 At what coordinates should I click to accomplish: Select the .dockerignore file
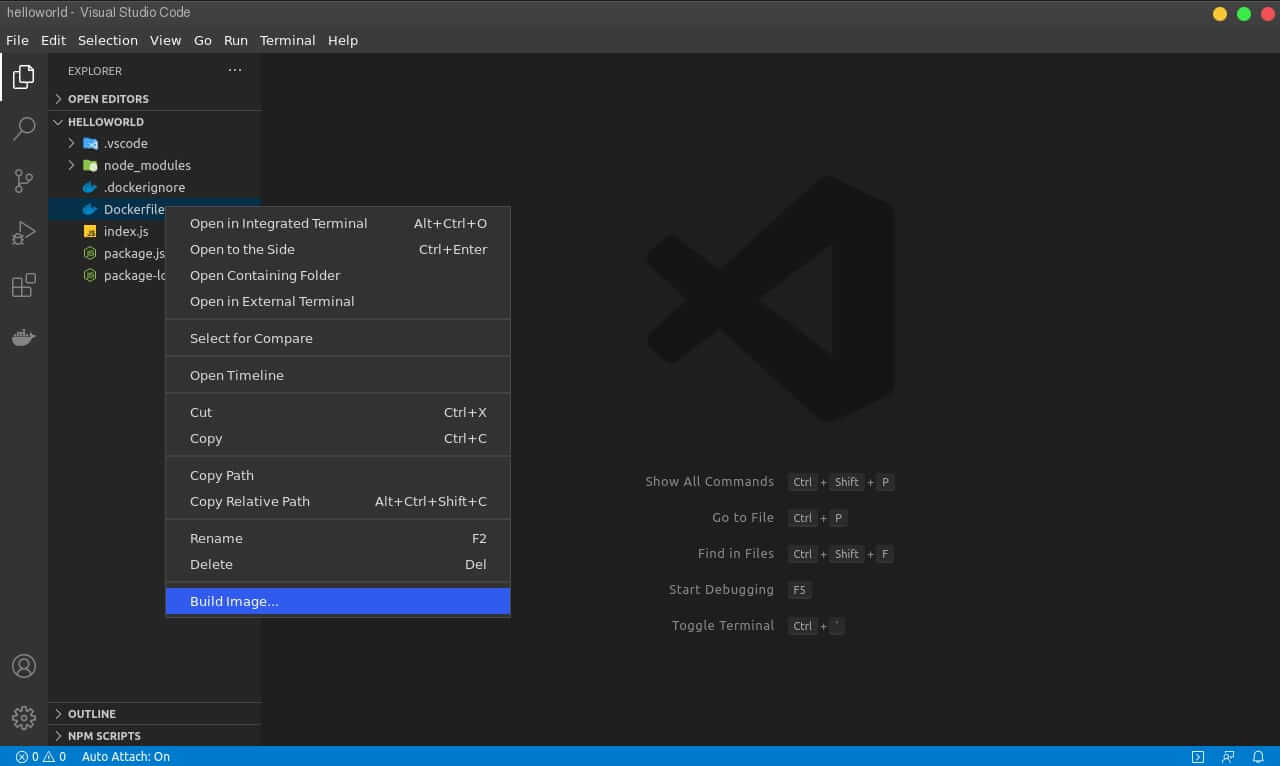155,187
